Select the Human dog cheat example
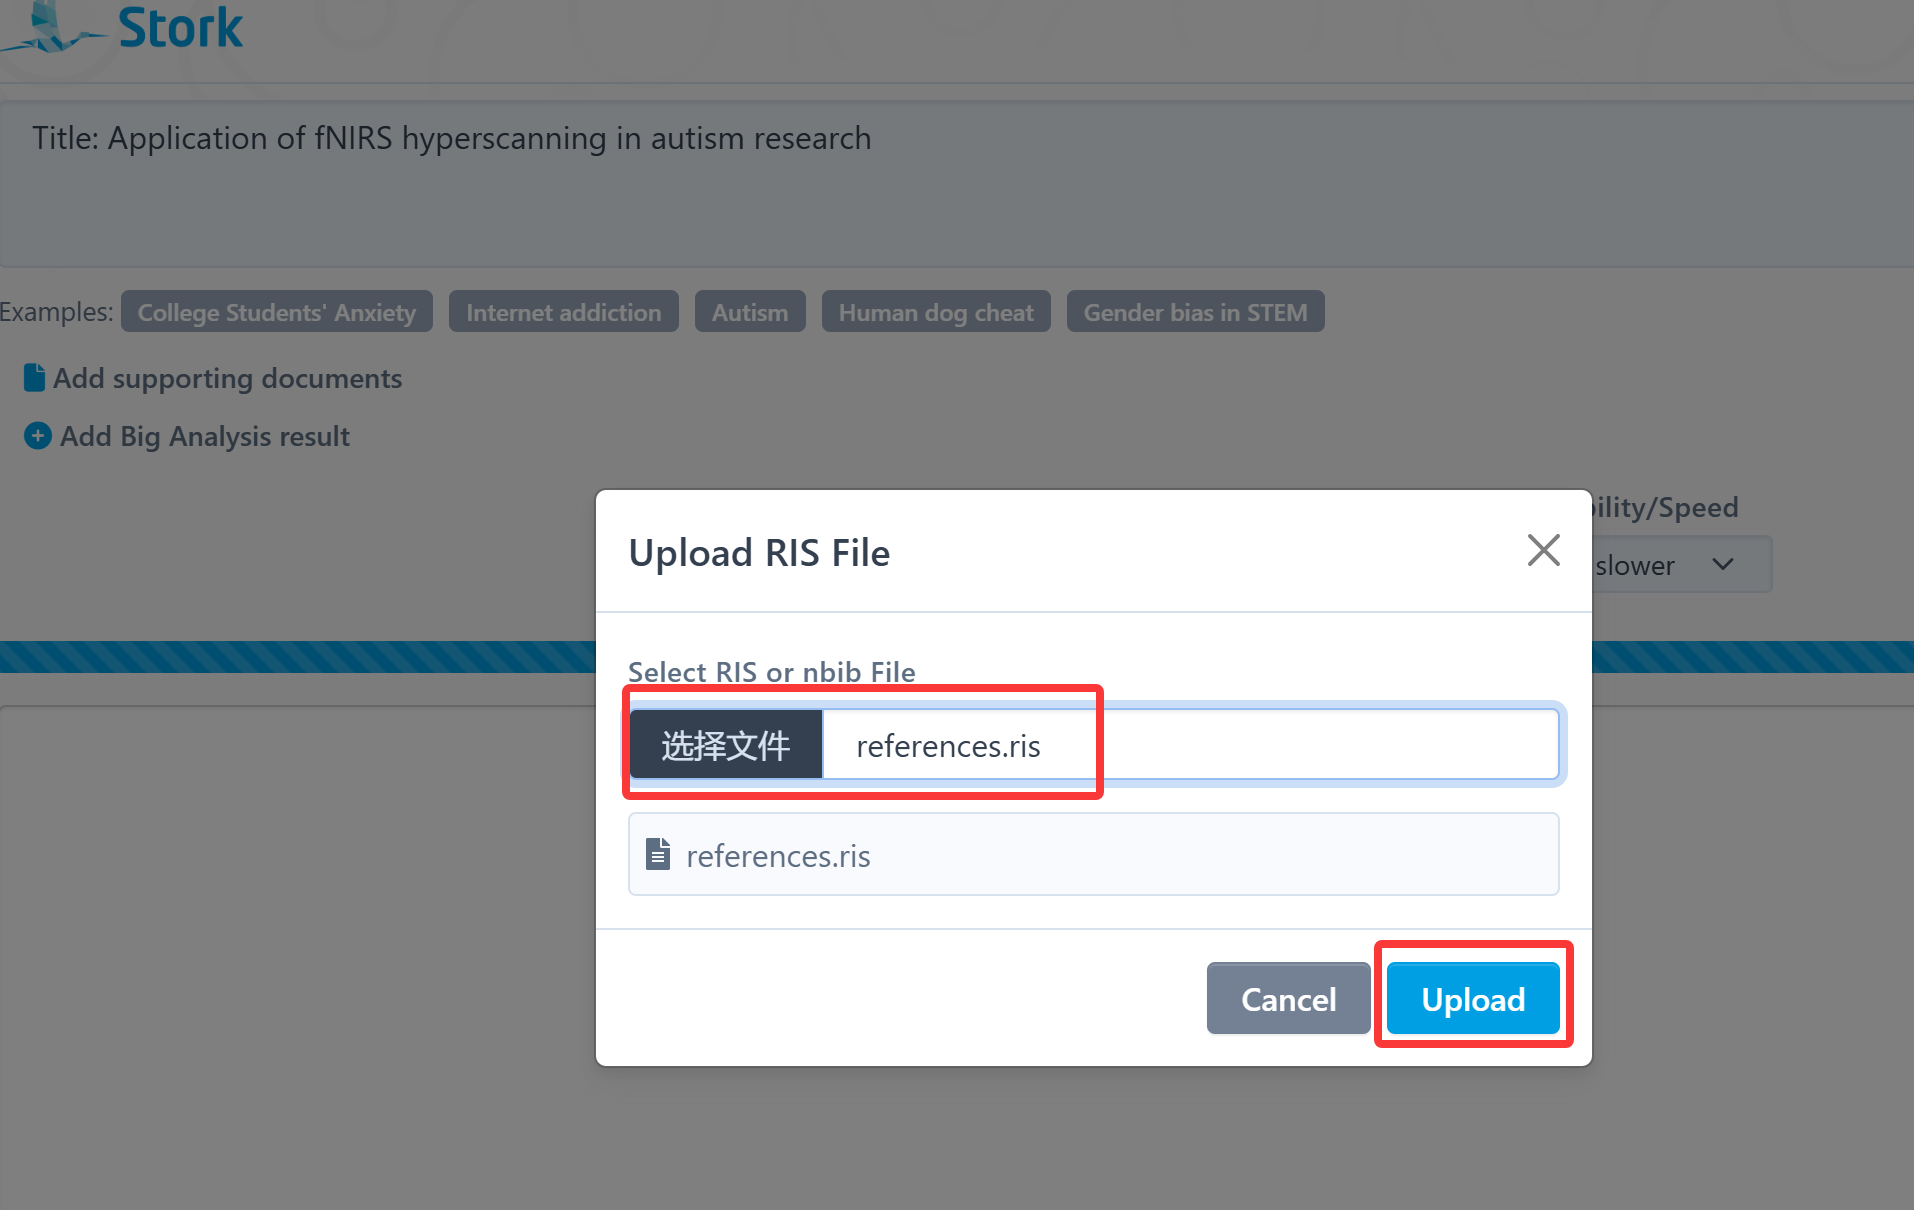This screenshot has width=1914, height=1210. pos(935,312)
